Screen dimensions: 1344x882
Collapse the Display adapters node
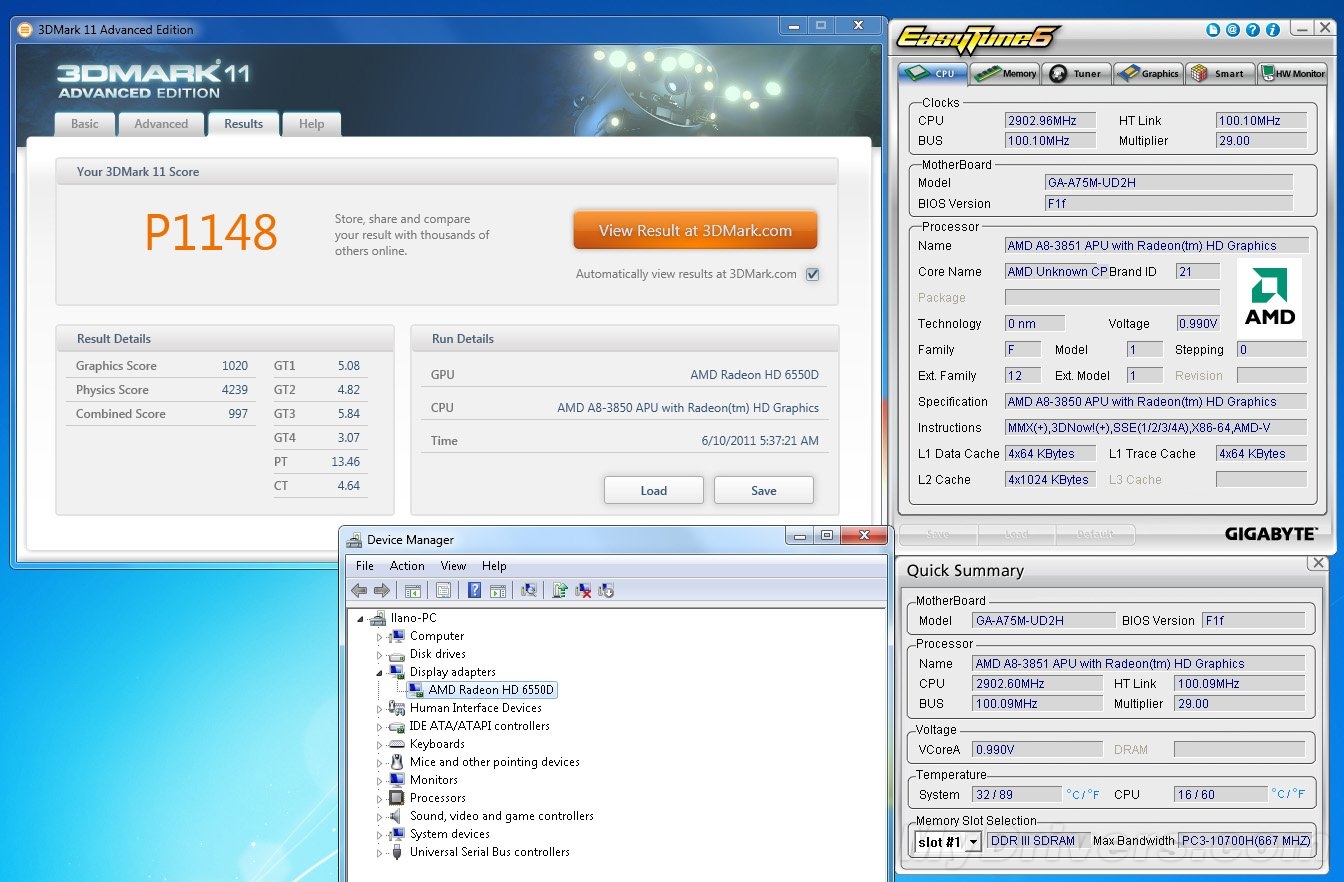[x=379, y=672]
